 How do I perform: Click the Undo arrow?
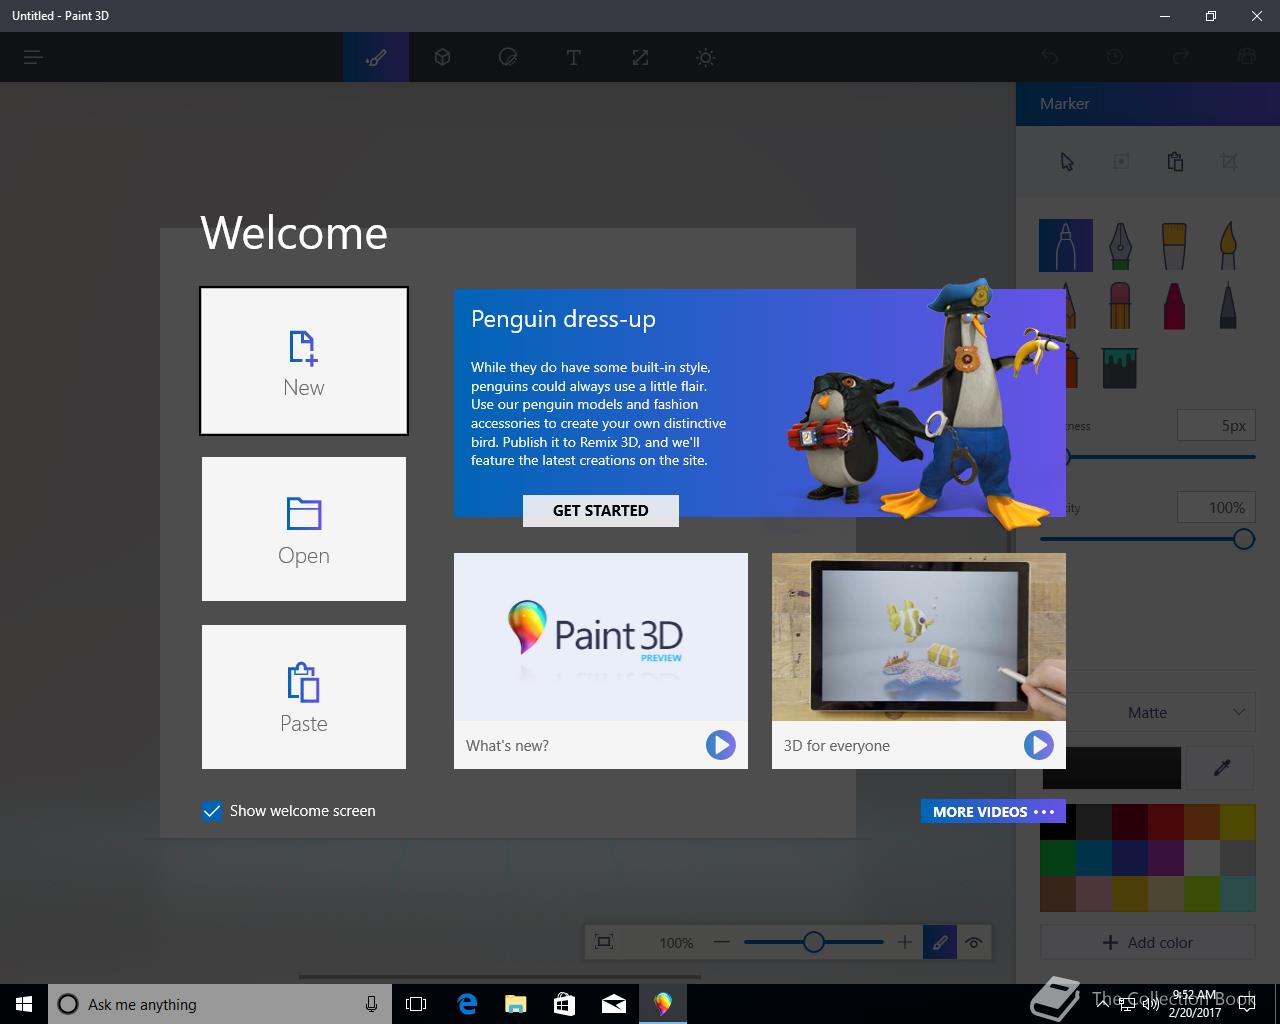pos(1049,57)
